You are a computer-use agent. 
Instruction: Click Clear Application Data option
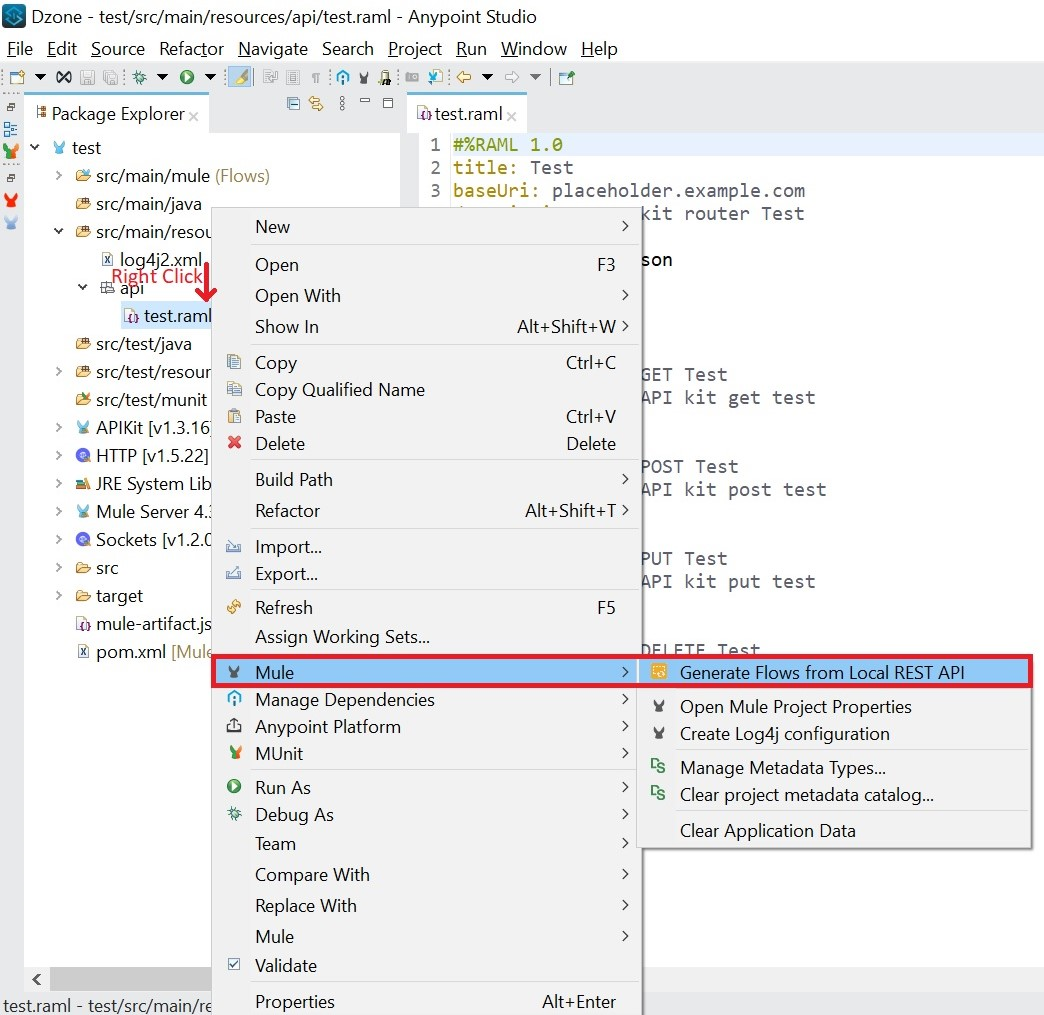(767, 830)
